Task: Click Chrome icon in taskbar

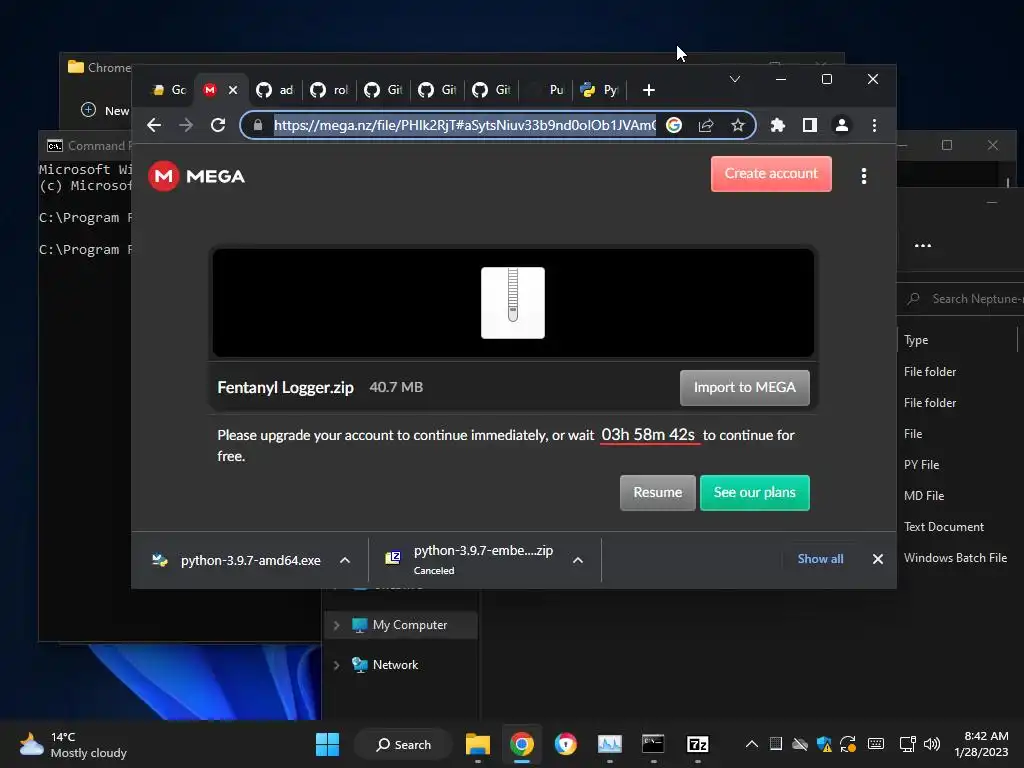Action: coord(522,744)
